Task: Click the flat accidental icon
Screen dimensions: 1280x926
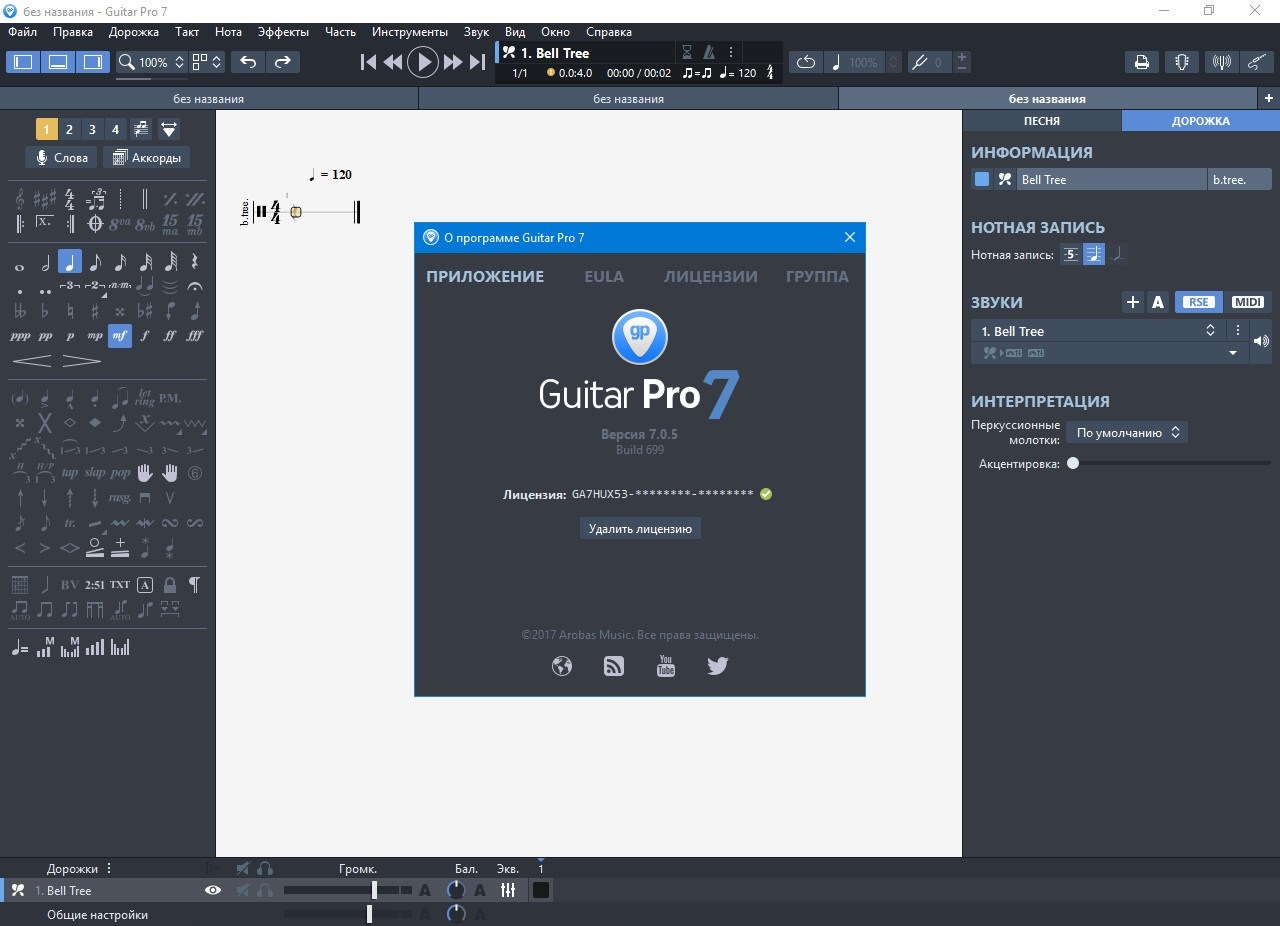Action: point(45,311)
